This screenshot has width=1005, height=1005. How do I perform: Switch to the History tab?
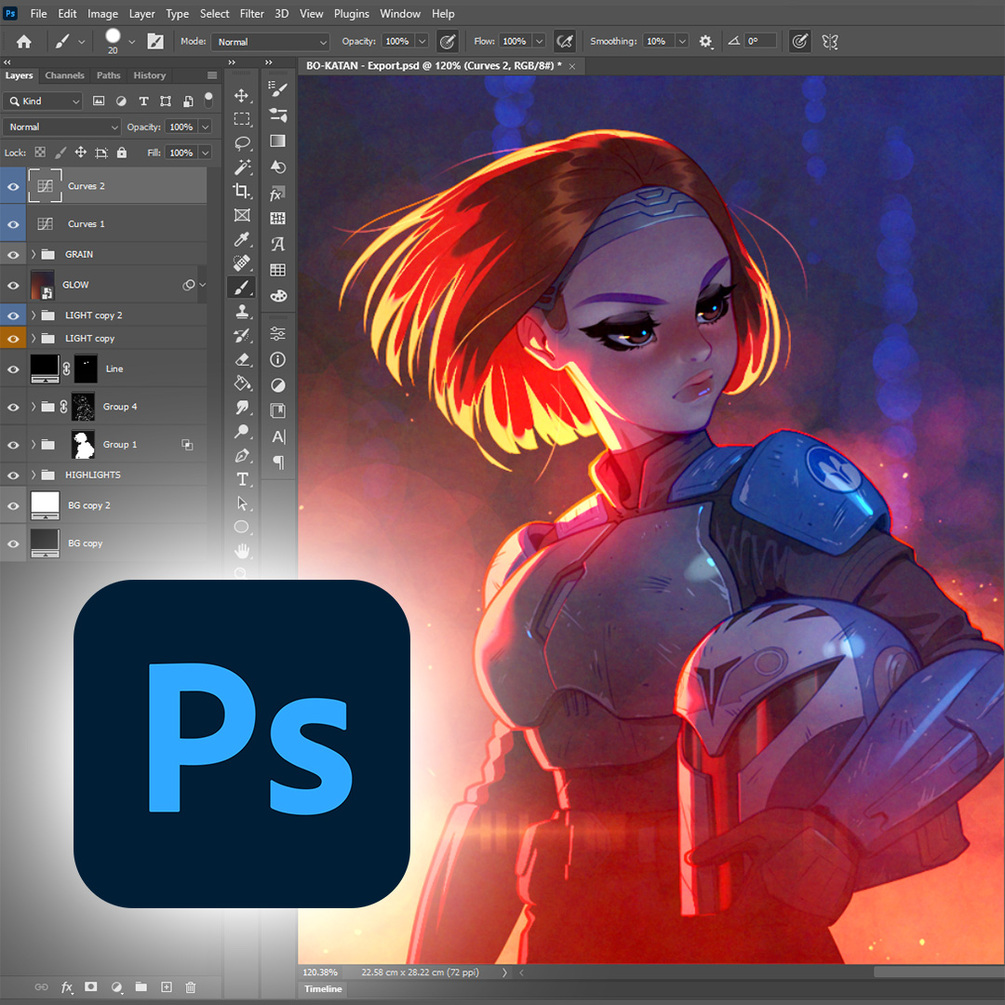tap(149, 76)
